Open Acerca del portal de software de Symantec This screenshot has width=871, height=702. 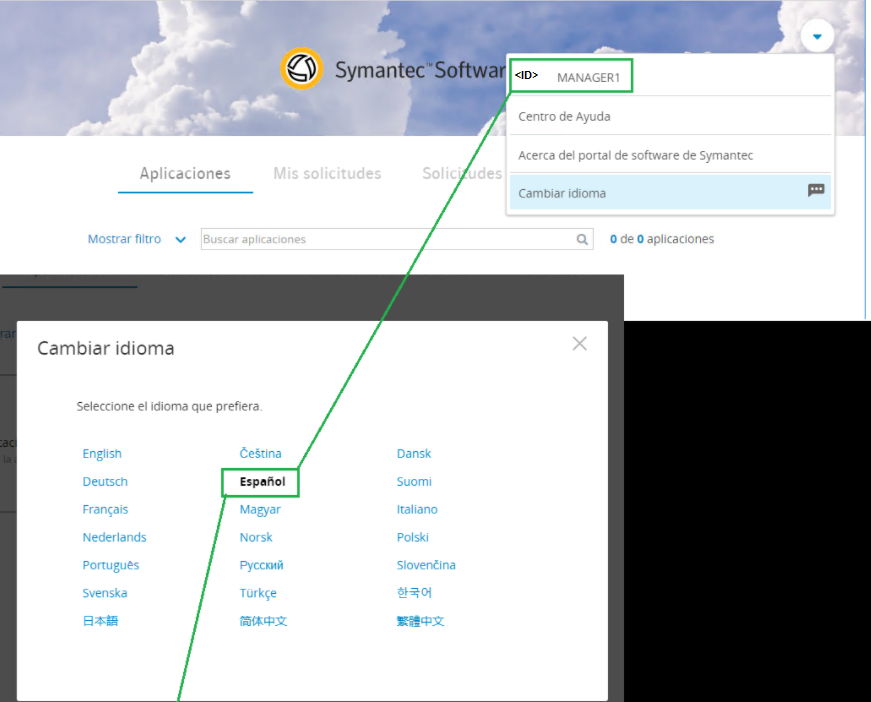click(670, 155)
